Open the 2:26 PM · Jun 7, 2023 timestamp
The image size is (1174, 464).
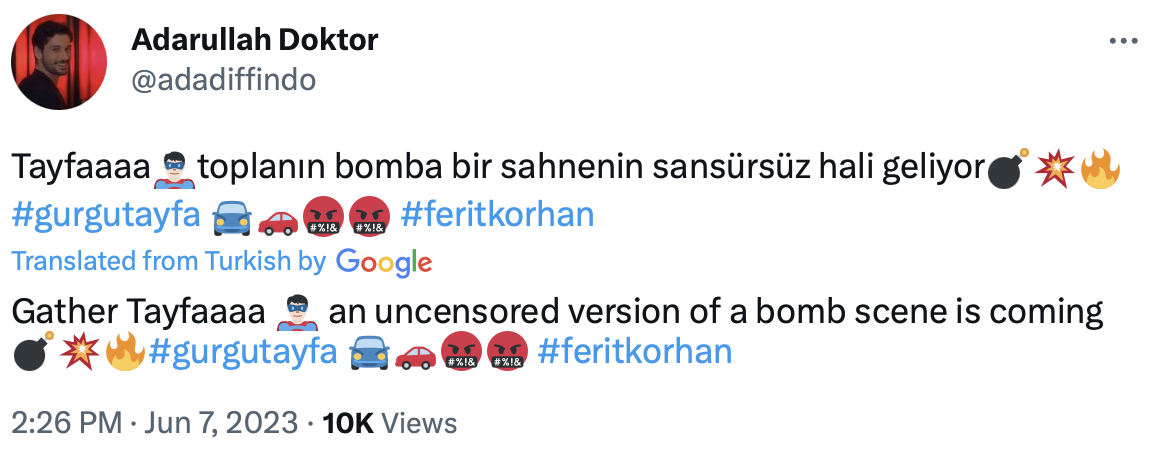click(154, 423)
